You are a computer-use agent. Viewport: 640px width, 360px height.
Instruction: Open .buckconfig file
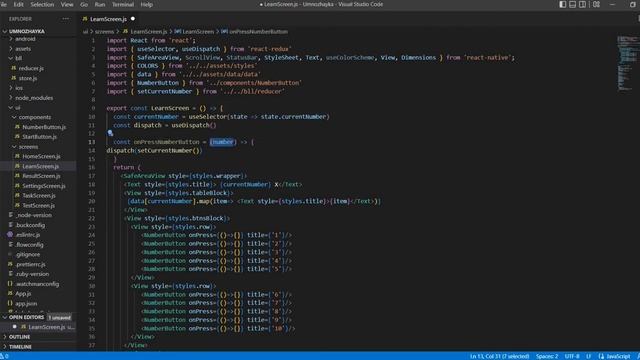coord(38,225)
